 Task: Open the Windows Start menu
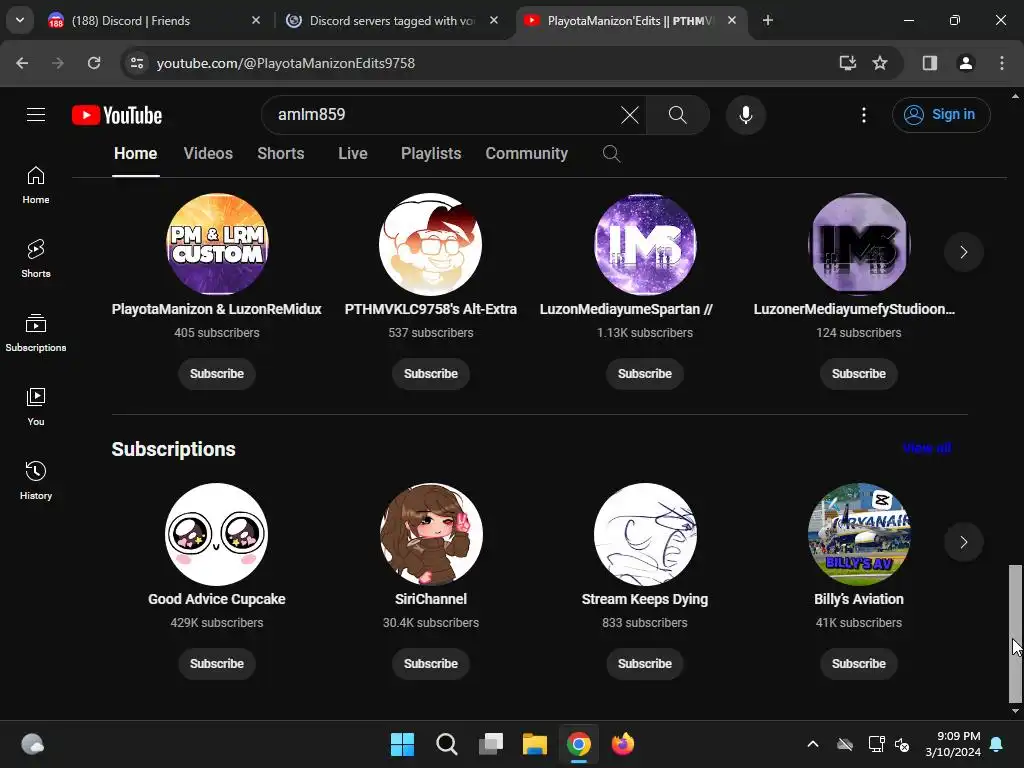[402, 744]
